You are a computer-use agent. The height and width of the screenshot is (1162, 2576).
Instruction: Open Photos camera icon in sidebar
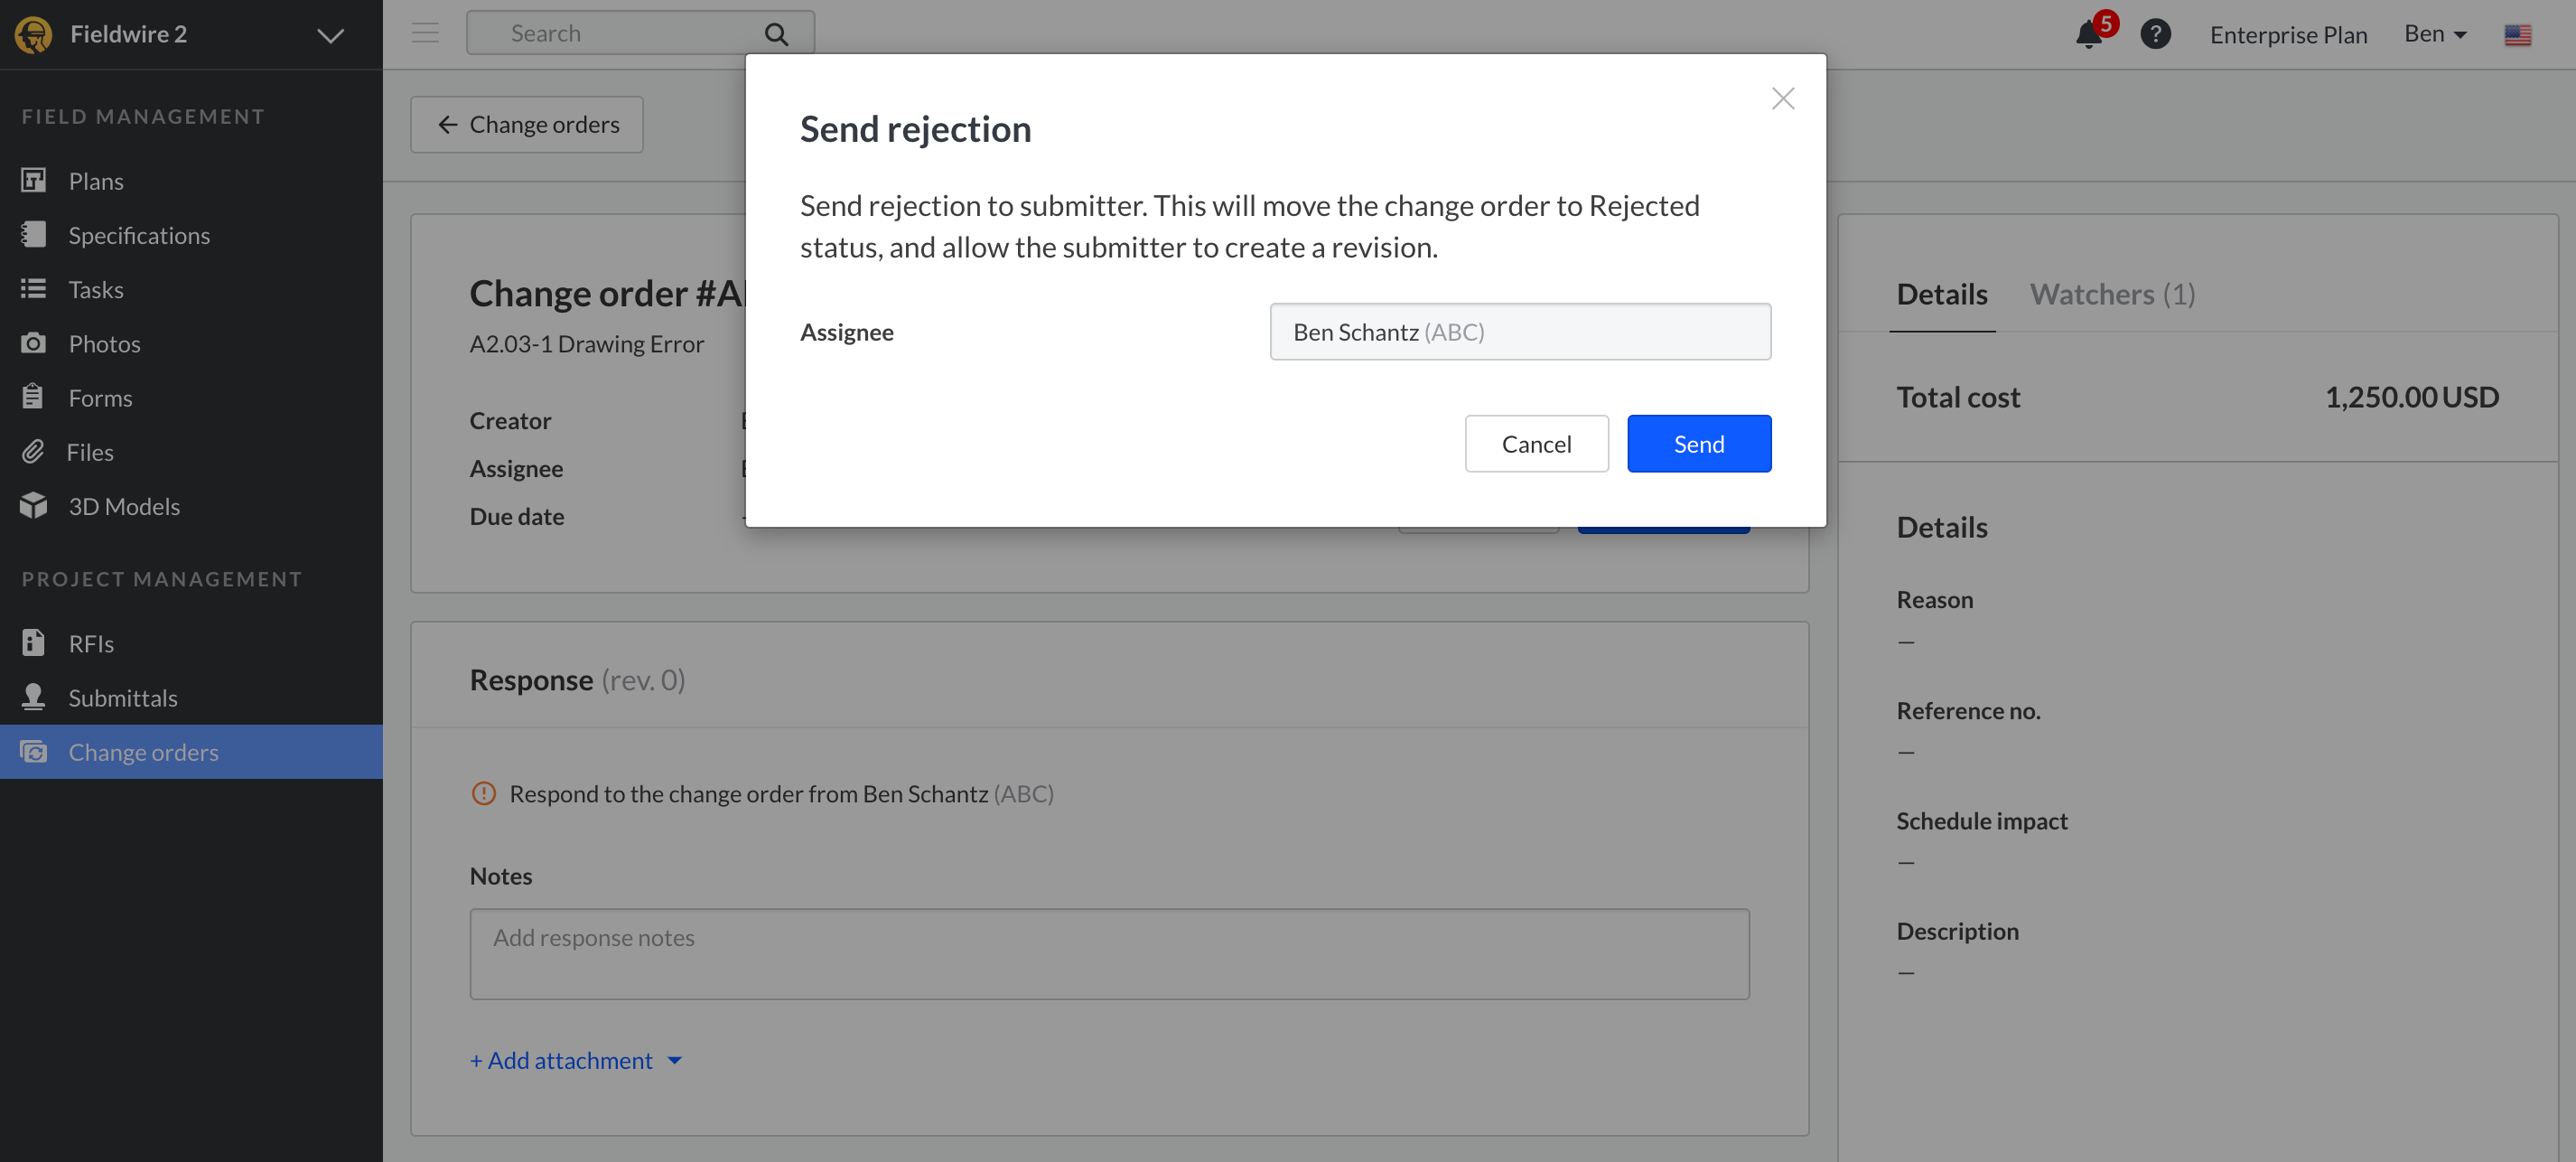(x=33, y=343)
